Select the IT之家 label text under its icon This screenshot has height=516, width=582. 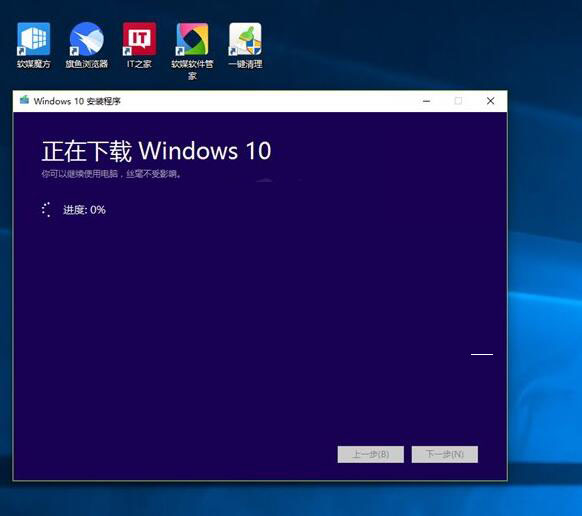pyautogui.click(x=139, y=64)
